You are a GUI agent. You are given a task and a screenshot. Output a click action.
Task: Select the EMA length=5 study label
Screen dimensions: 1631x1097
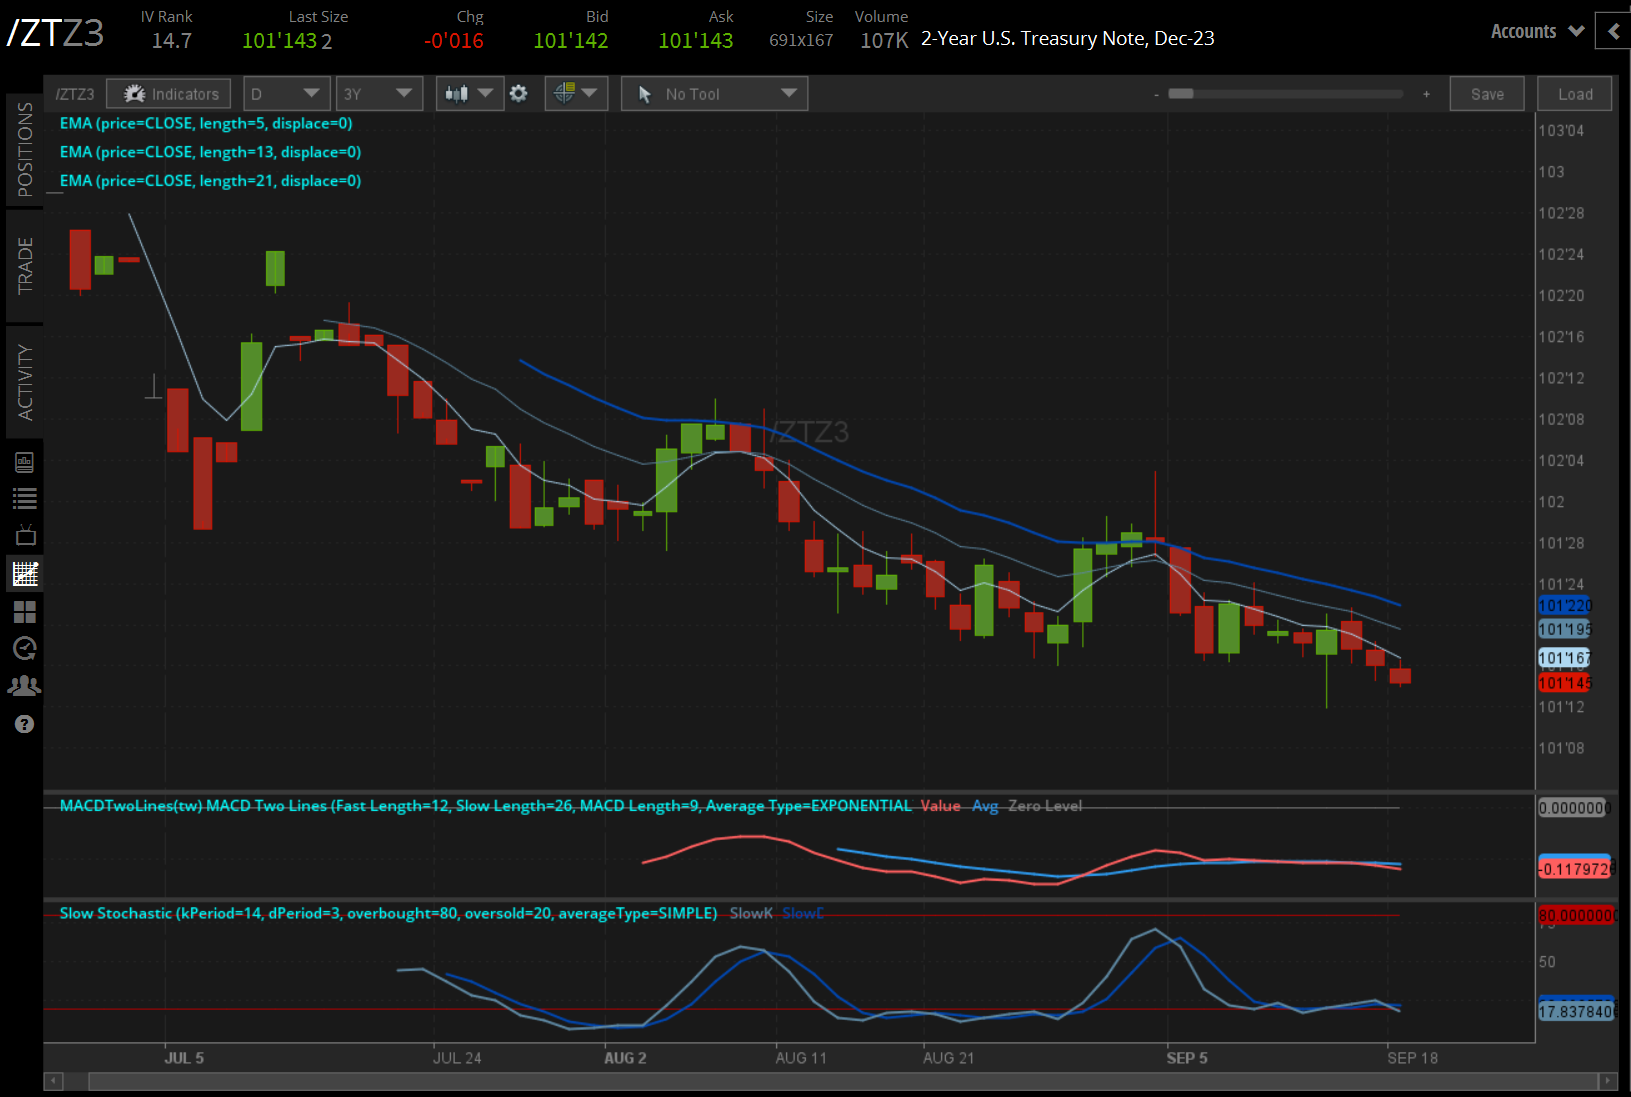[x=206, y=123]
